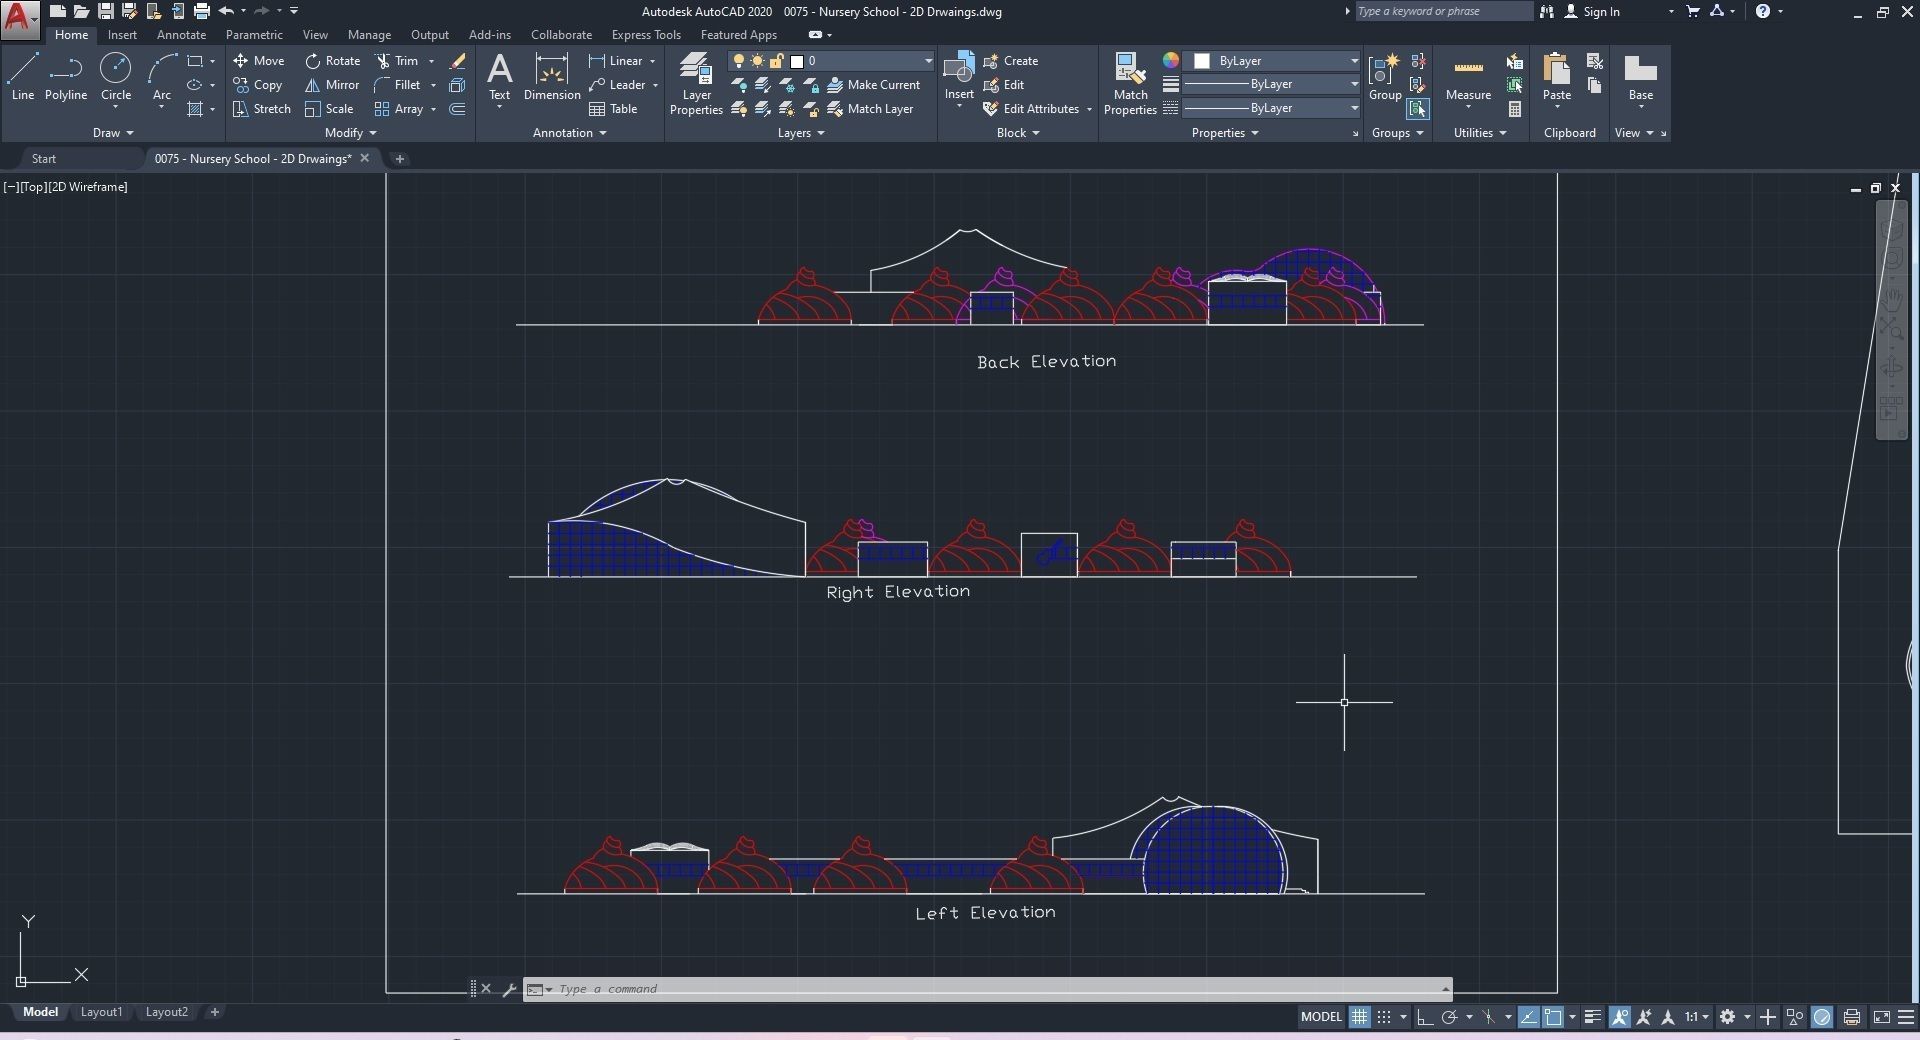1920x1040 pixels.
Task: Click in the command line input
Action: point(1000,989)
